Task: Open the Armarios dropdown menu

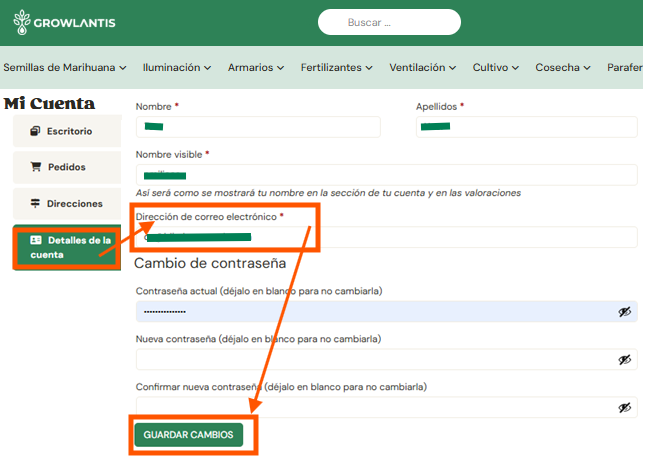Action: point(256,67)
